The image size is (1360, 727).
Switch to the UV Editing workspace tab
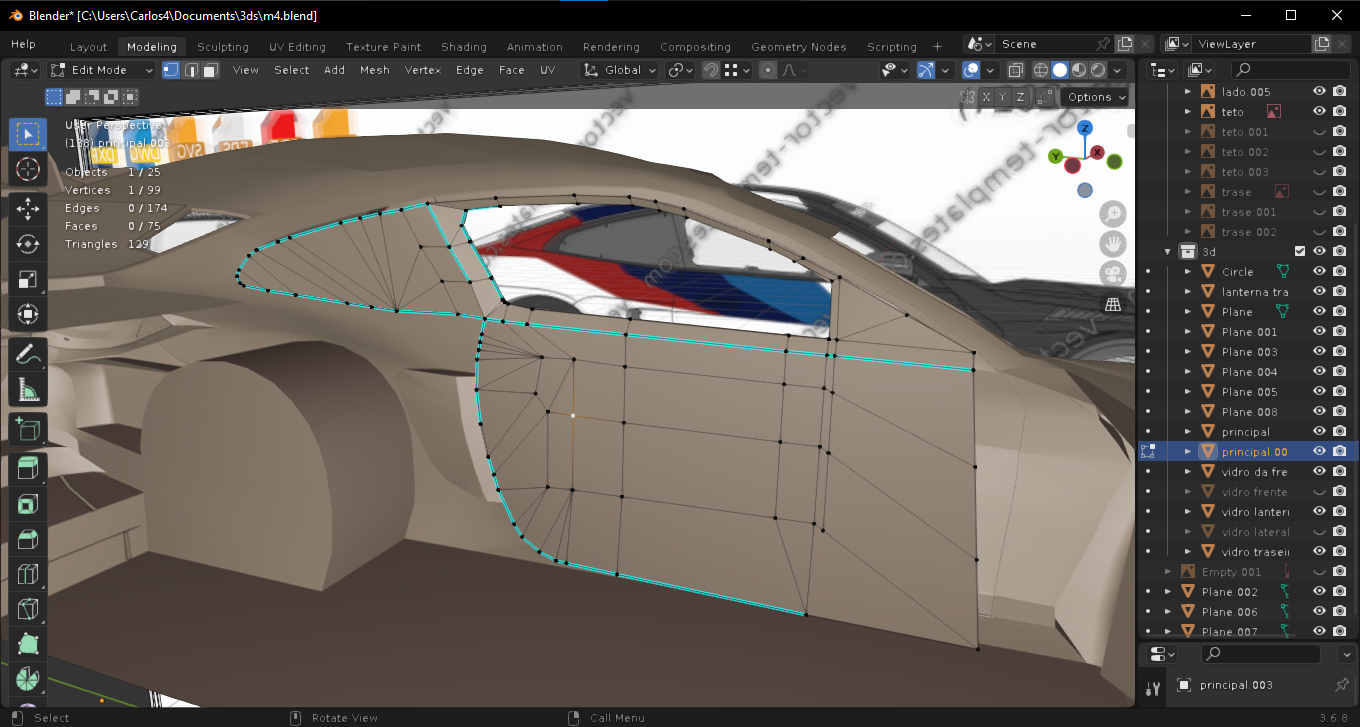[297, 47]
